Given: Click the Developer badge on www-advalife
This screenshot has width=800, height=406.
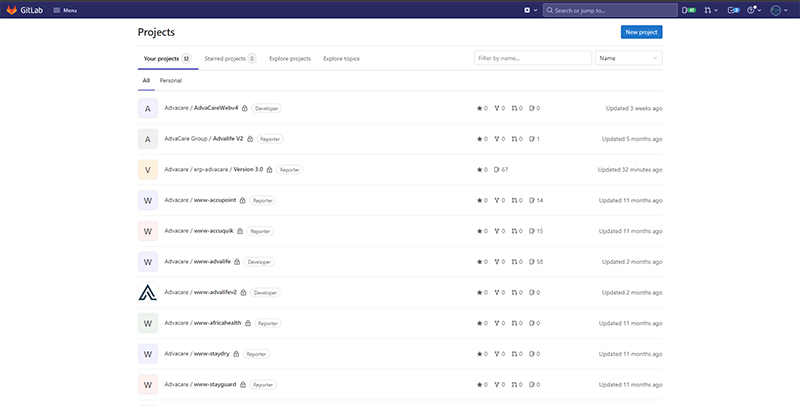Looking at the screenshot, I should coord(259,262).
